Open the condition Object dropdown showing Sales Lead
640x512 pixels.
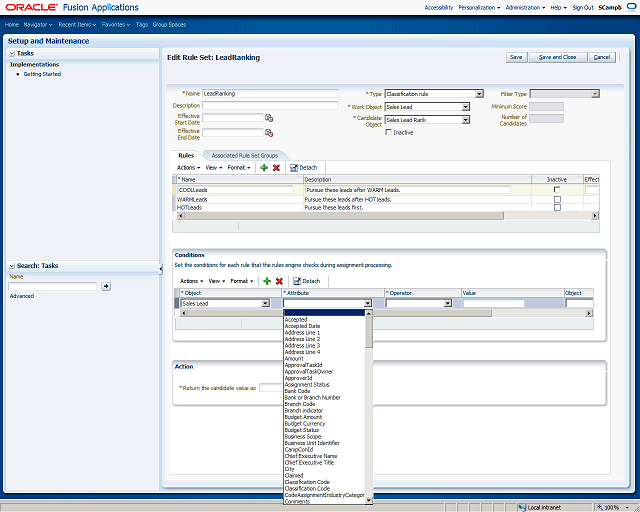click(265, 303)
